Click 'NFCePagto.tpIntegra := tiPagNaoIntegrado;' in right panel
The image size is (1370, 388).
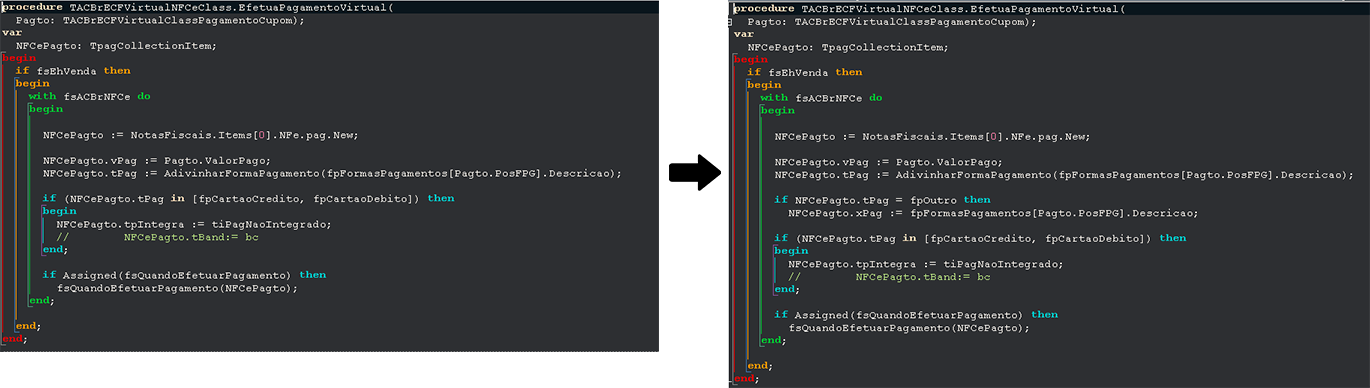click(926, 264)
